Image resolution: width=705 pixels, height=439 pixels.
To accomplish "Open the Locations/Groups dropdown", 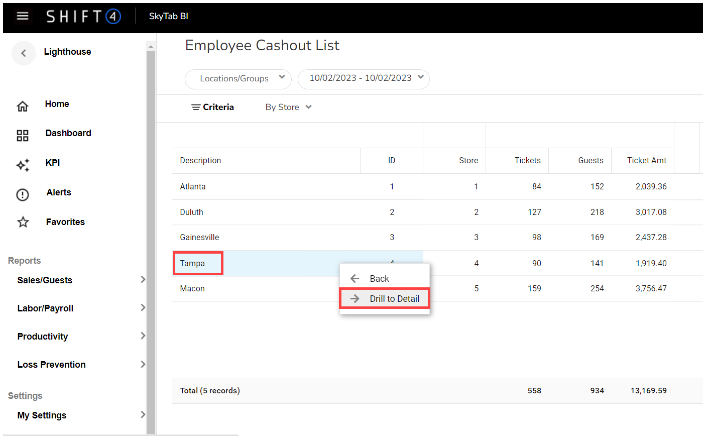I will click(238, 78).
